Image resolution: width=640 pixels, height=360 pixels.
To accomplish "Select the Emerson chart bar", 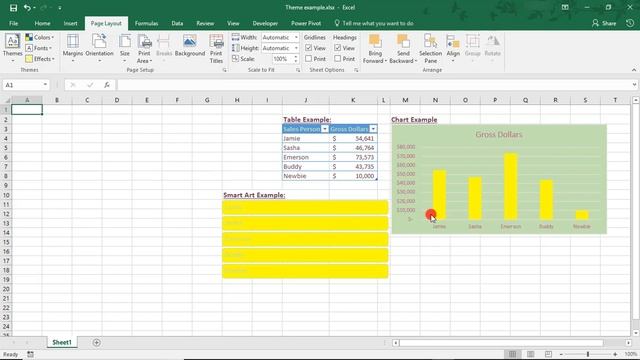I will tap(511, 187).
